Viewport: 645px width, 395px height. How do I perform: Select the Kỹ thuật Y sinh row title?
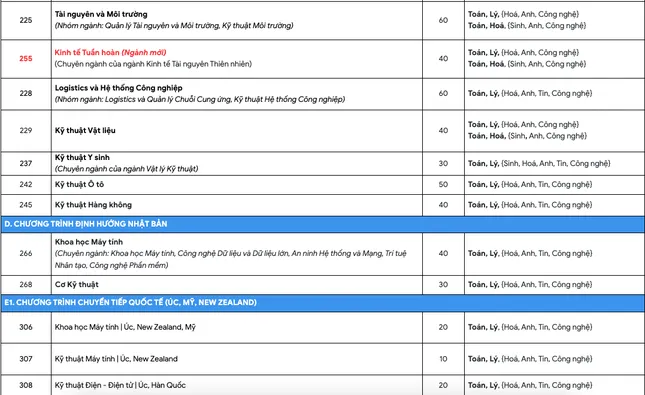tap(82, 157)
